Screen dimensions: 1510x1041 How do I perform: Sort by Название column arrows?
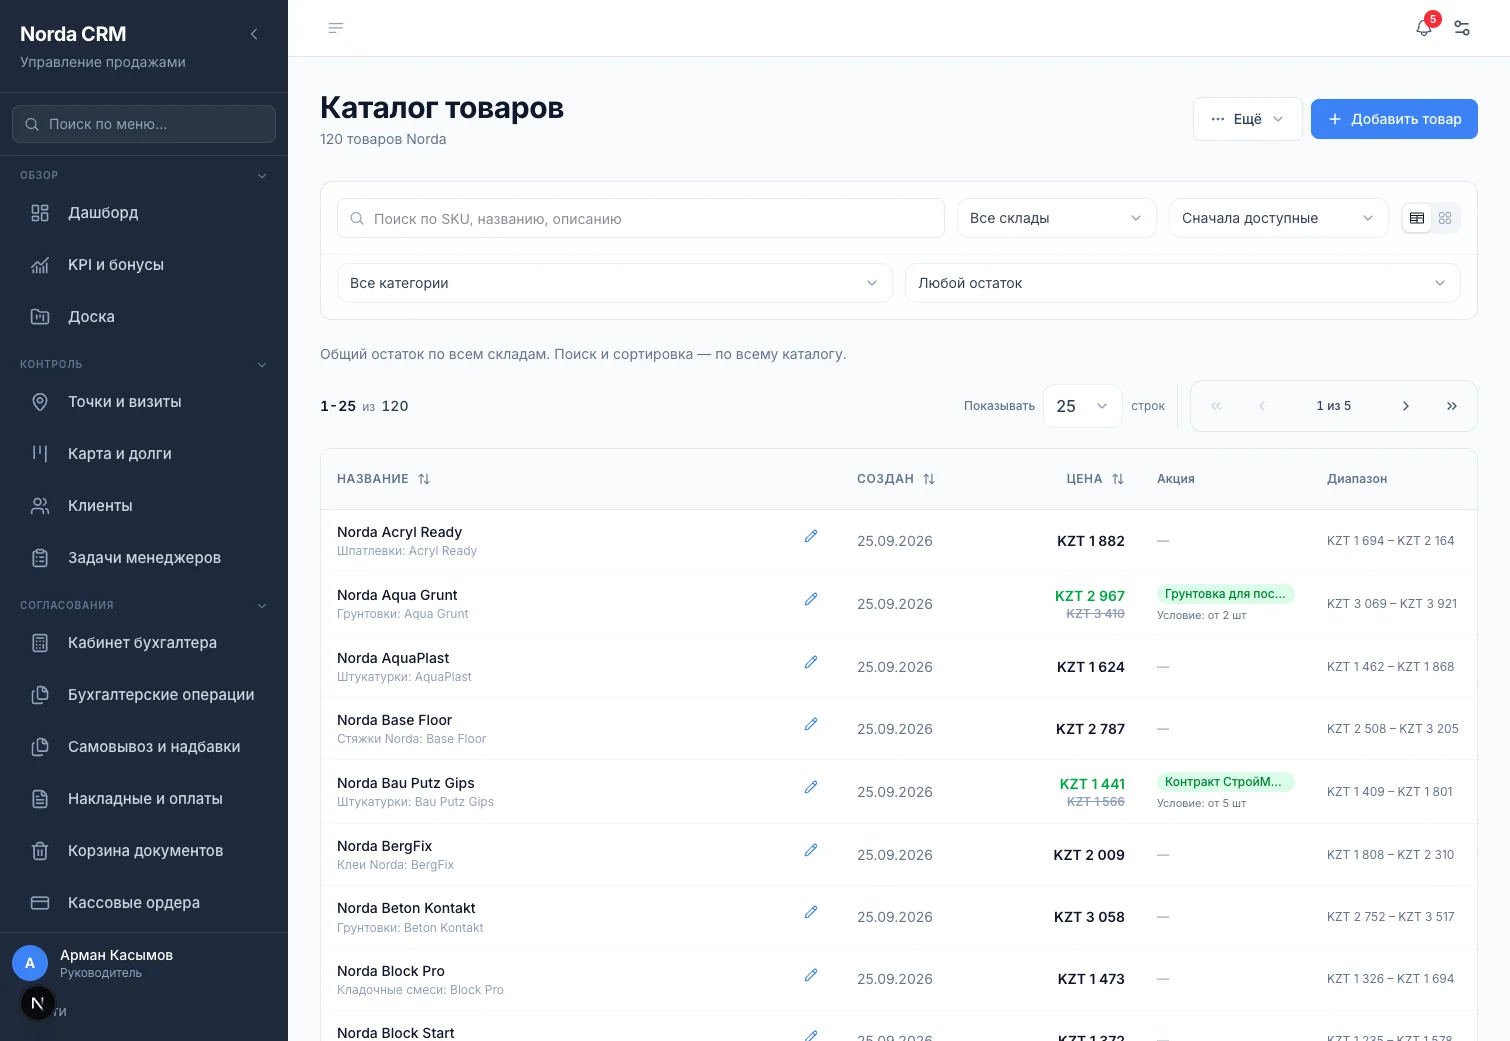click(424, 479)
